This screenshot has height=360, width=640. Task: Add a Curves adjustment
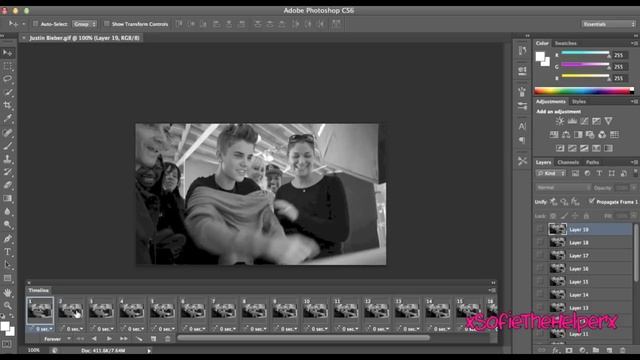pyautogui.click(x=584, y=121)
